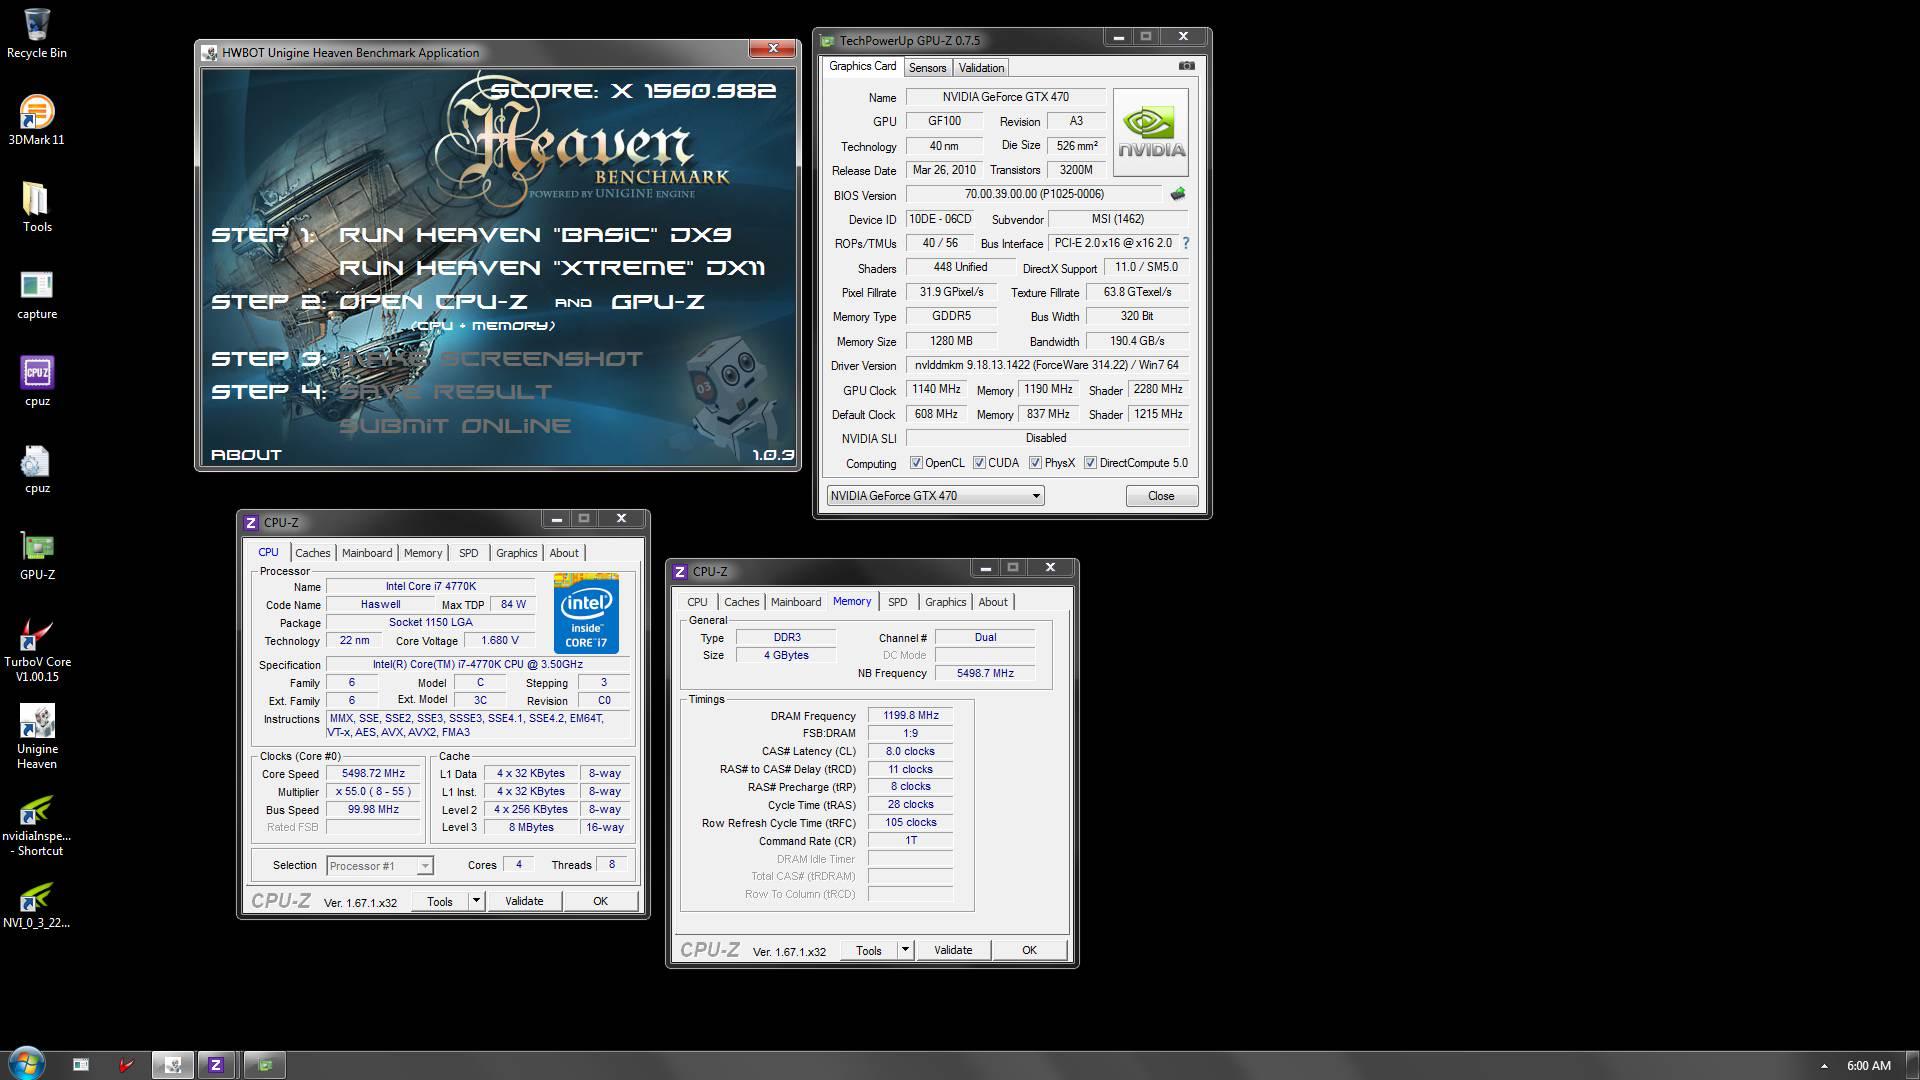Click Take Screenshot step in Heaven
The height and width of the screenshot is (1080, 1920).
490,359
